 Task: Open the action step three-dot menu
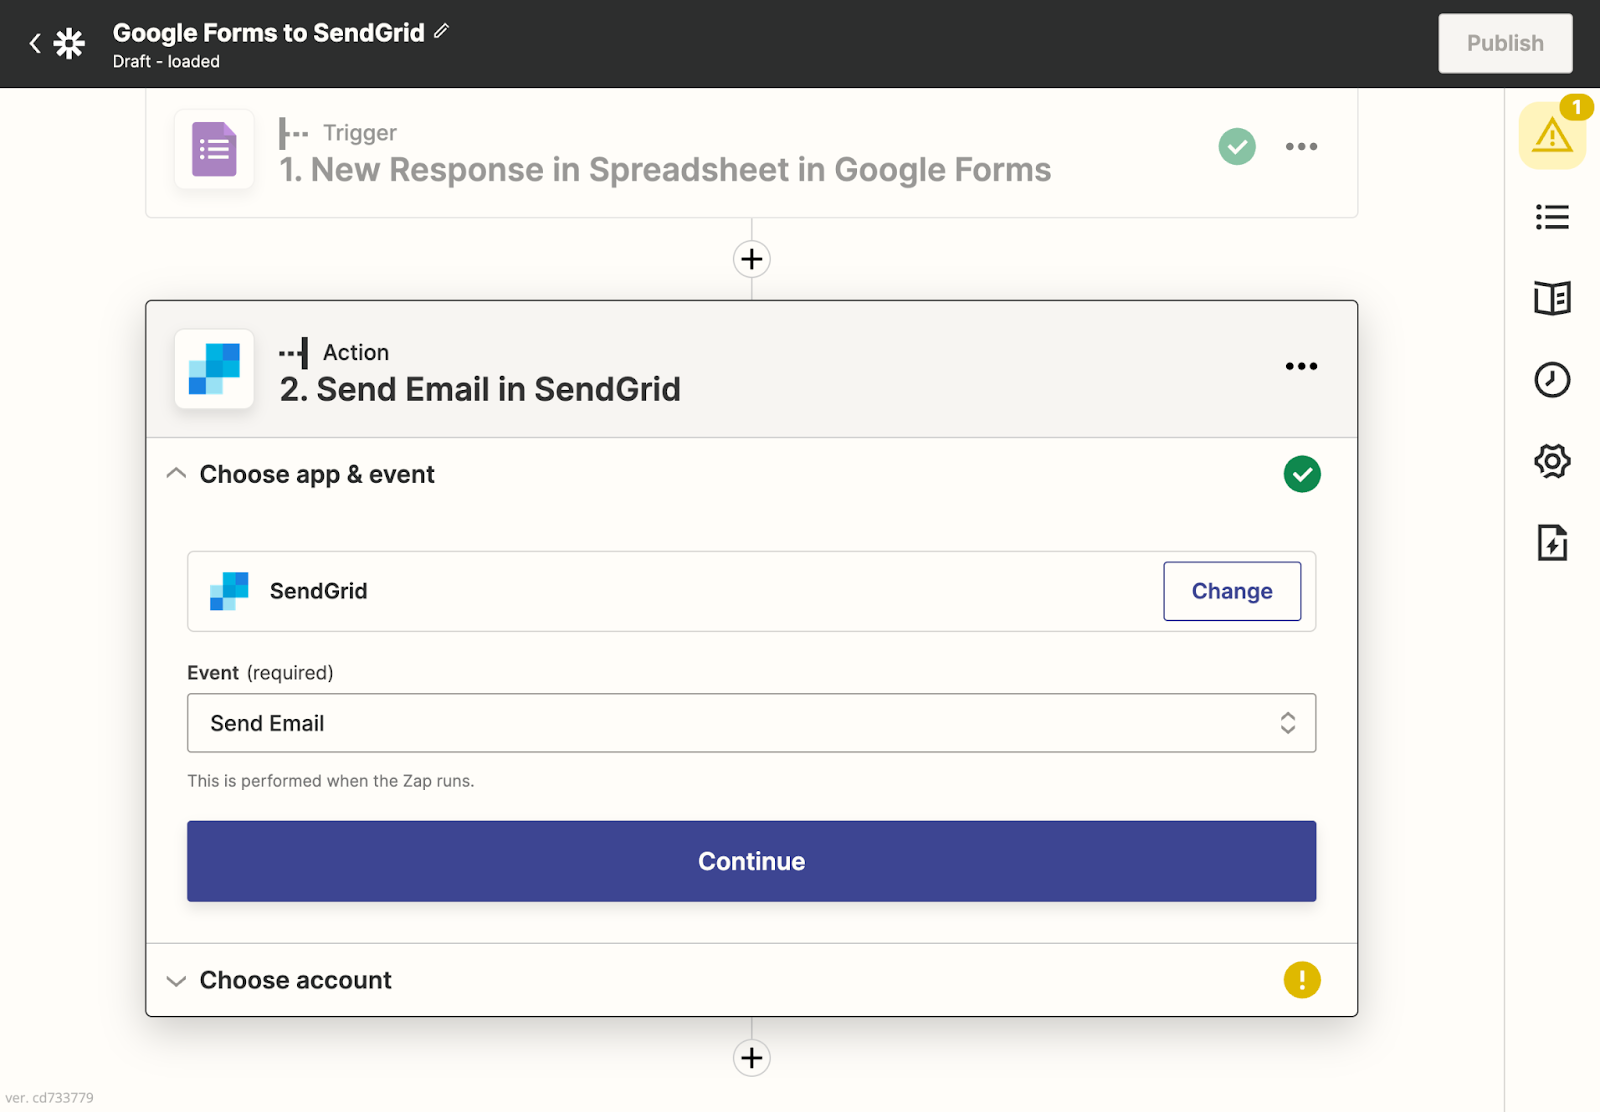[x=1301, y=366]
